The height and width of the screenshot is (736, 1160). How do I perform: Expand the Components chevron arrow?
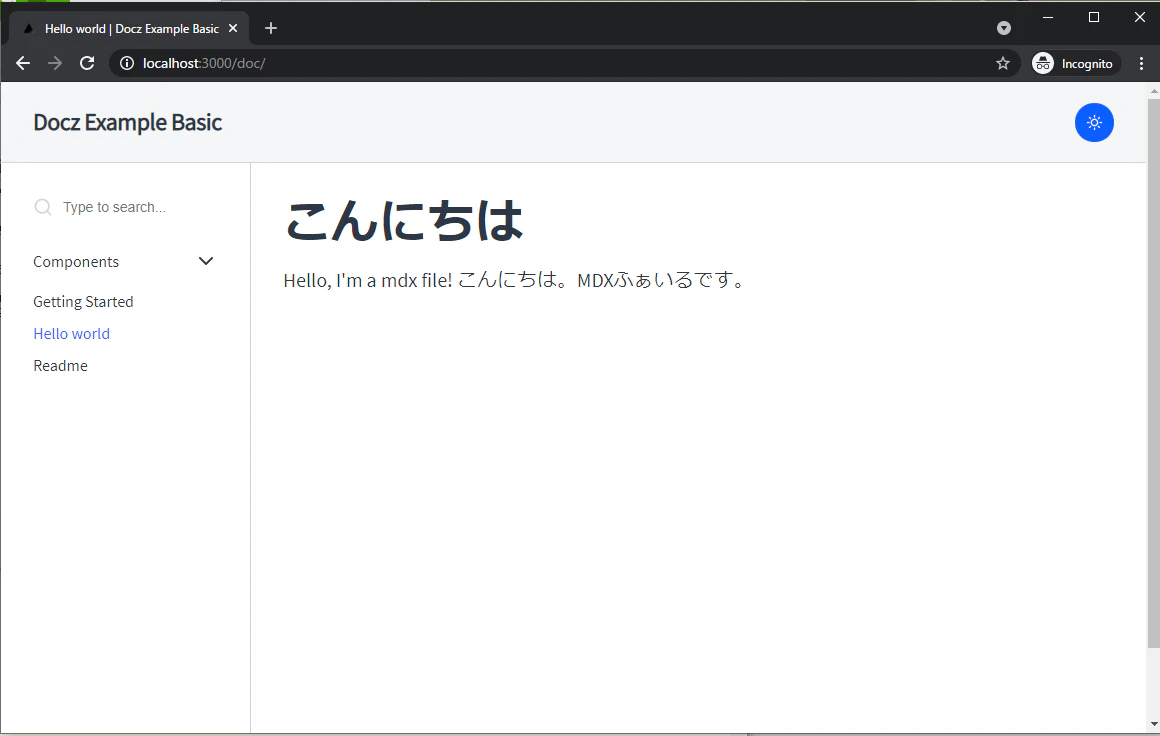point(206,261)
